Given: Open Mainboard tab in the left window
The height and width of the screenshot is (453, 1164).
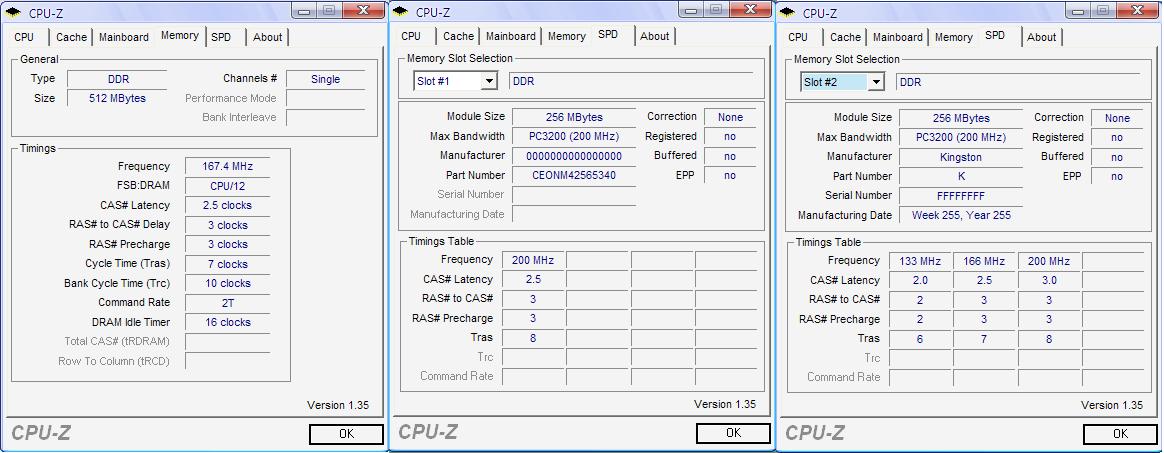Looking at the screenshot, I should tap(124, 37).
